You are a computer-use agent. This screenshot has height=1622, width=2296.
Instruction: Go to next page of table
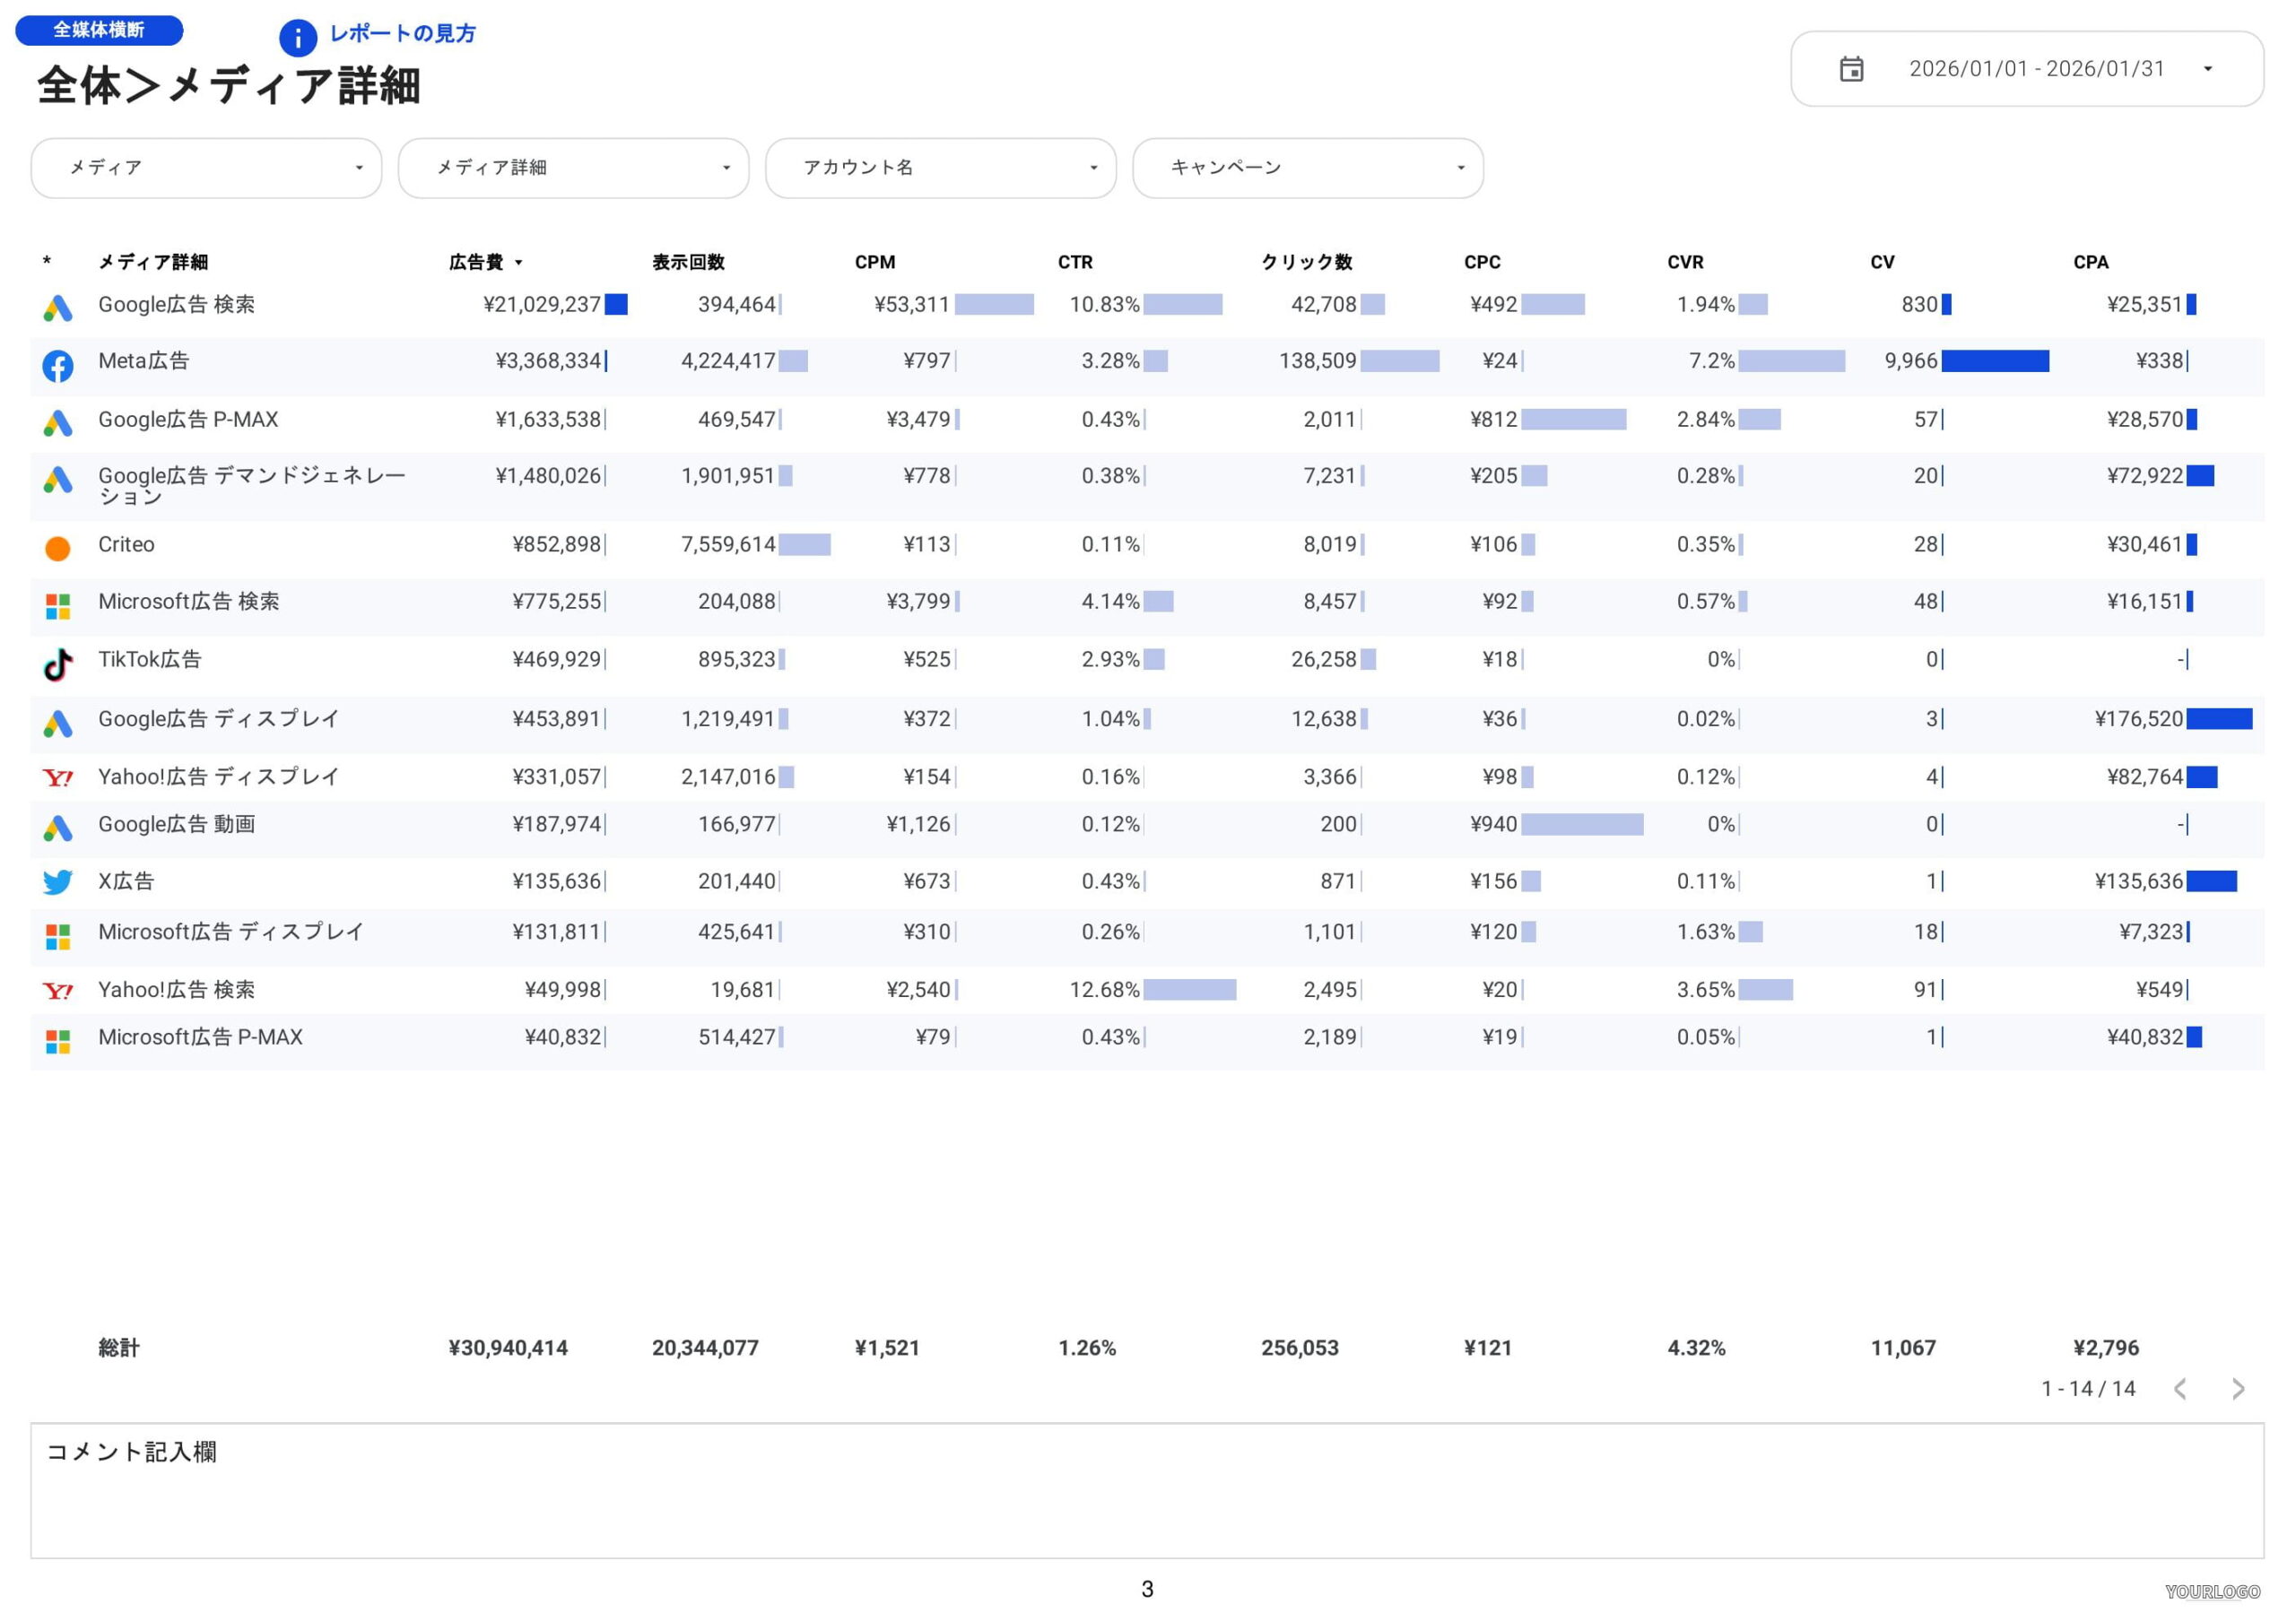[x=2238, y=1388]
